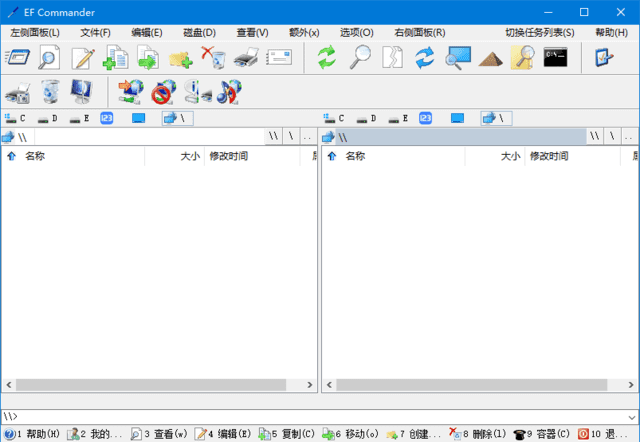Viewport: 640px width, 442px height.
Task: Click the computer monitor toolbar icon
Action: (81, 91)
